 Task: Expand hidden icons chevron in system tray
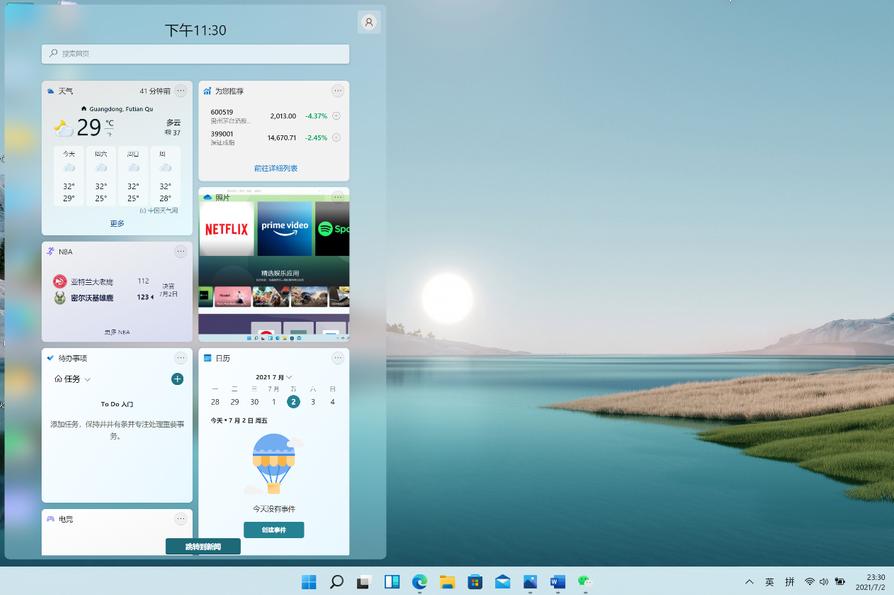click(x=749, y=580)
